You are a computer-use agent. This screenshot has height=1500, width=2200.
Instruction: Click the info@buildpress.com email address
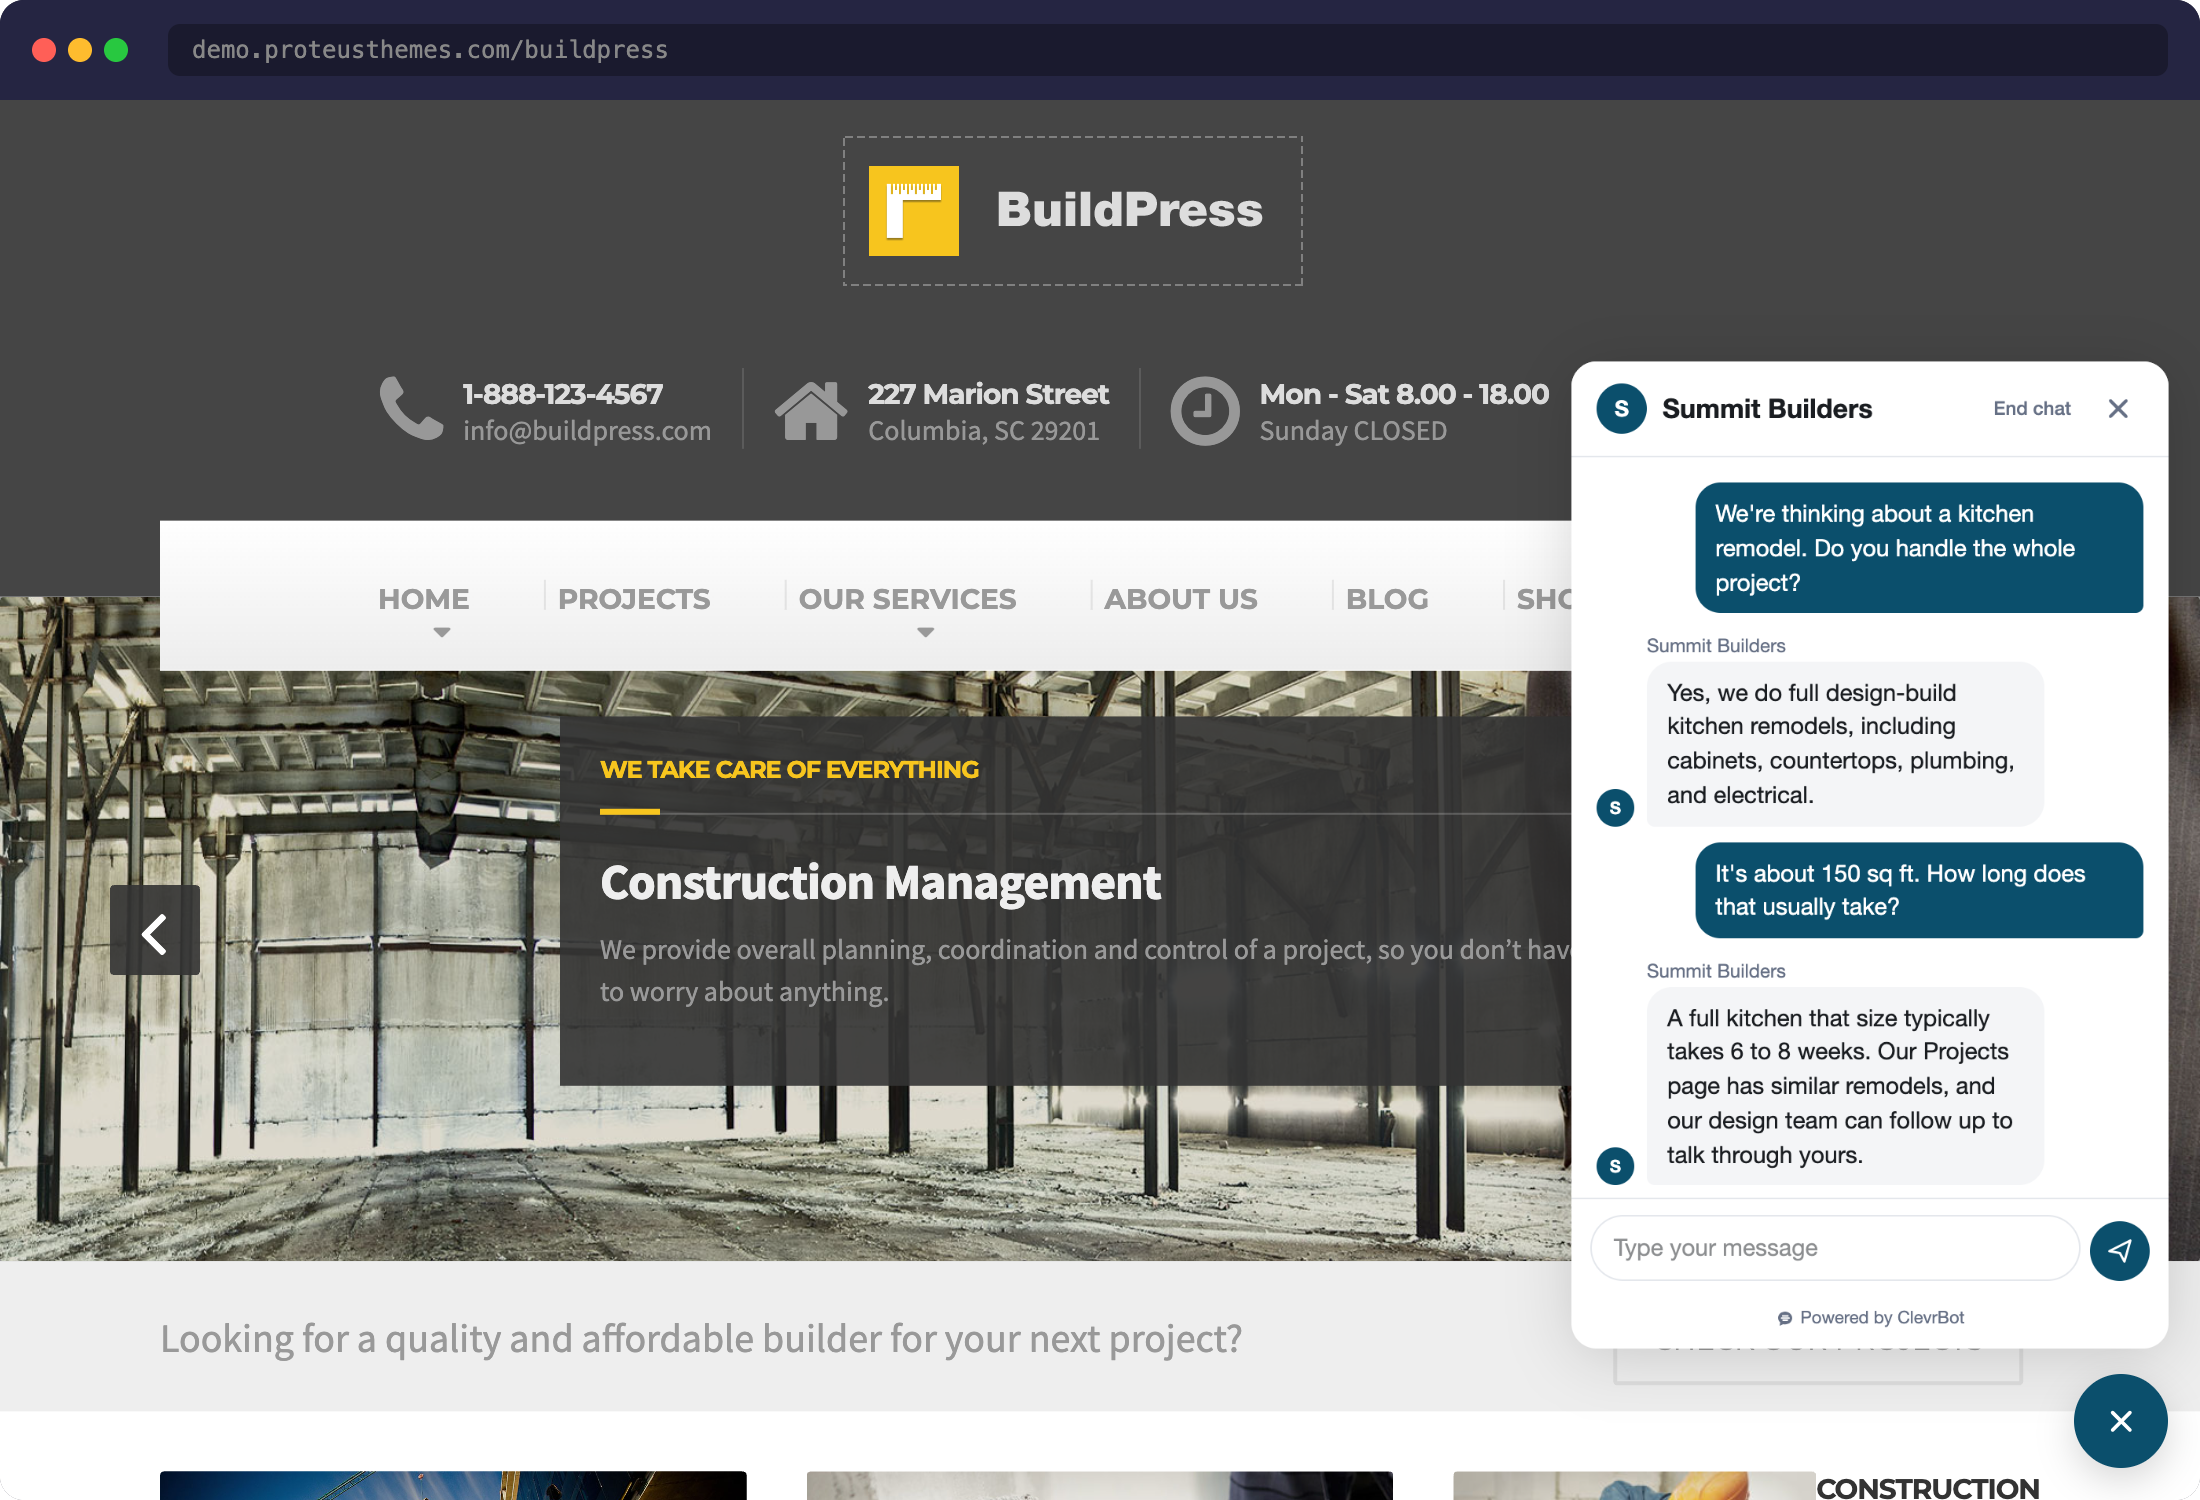click(587, 431)
